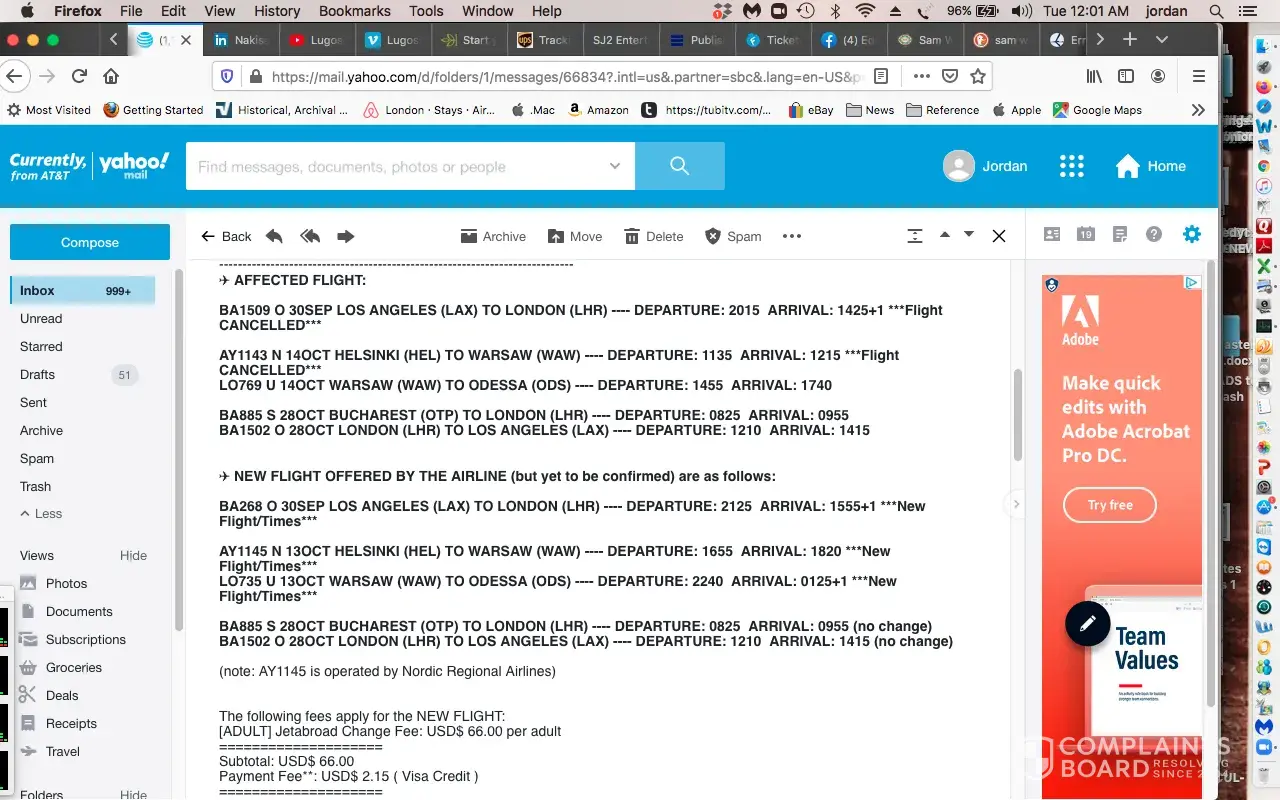
Task: List all tabs with the dropdown arrow
Action: [x=1162, y=40]
